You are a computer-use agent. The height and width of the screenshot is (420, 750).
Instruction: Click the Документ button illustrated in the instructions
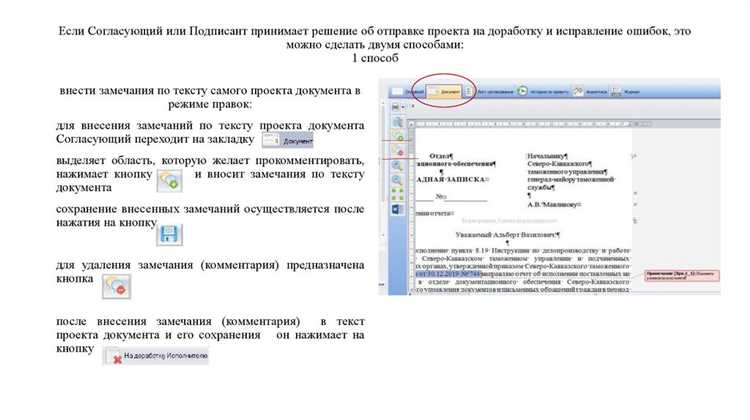[287, 141]
